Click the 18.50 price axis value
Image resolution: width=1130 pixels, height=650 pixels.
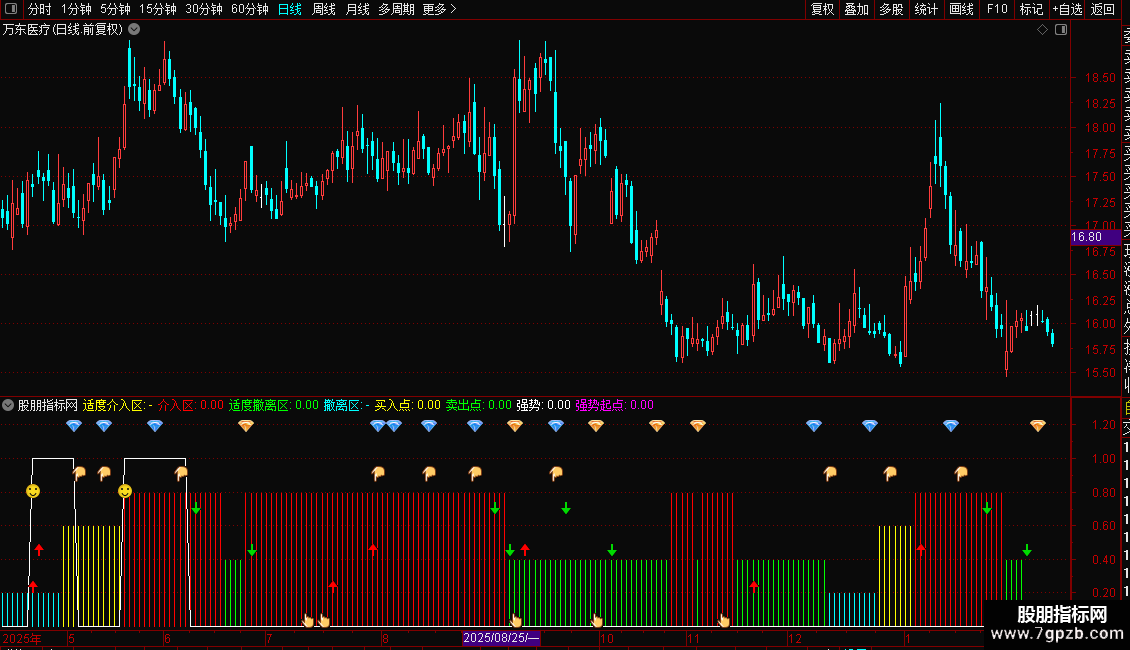[1100, 78]
